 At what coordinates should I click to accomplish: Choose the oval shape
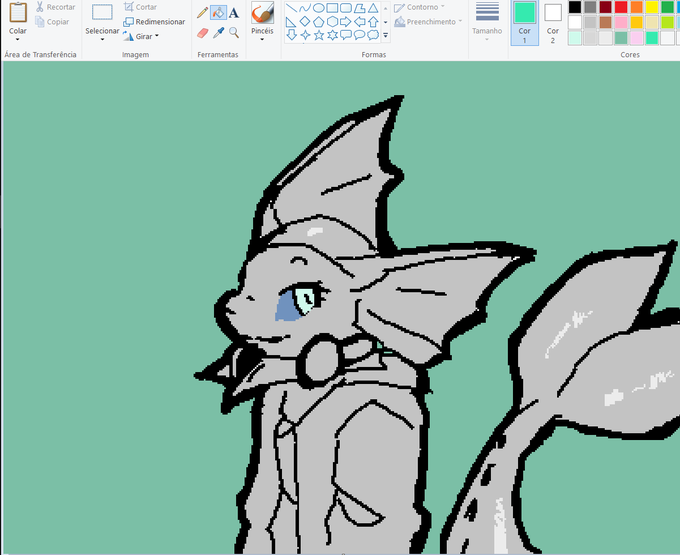[x=319, y=8]
